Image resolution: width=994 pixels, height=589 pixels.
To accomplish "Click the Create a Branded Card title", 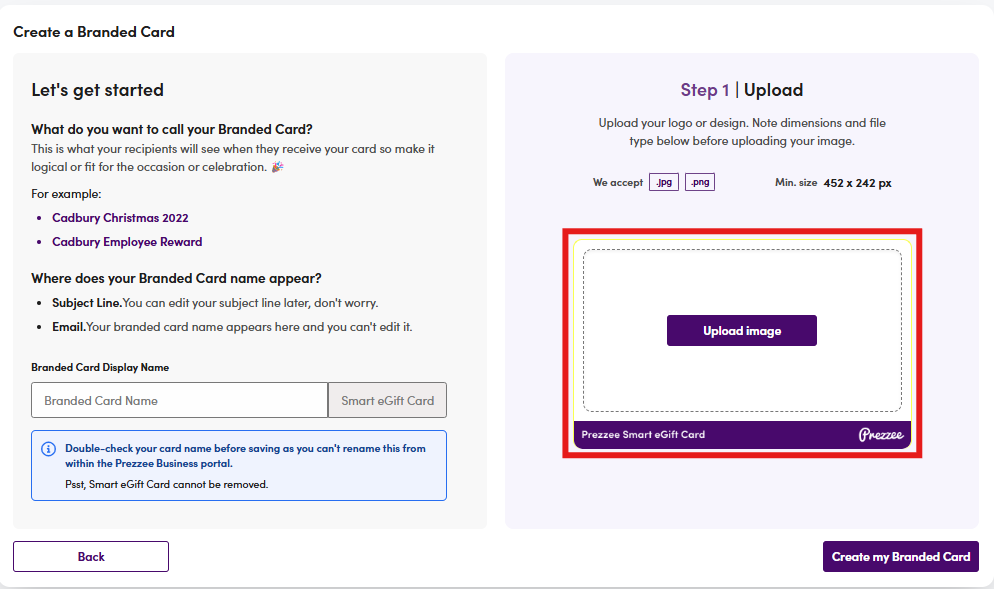I will click(x=94, y=32).
